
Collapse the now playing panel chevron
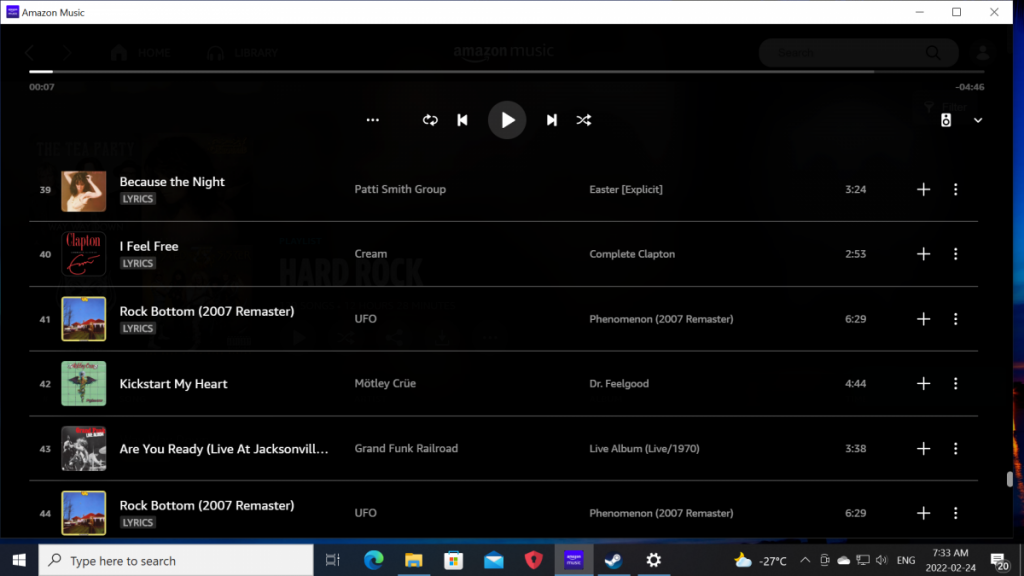tap(978, 120)
